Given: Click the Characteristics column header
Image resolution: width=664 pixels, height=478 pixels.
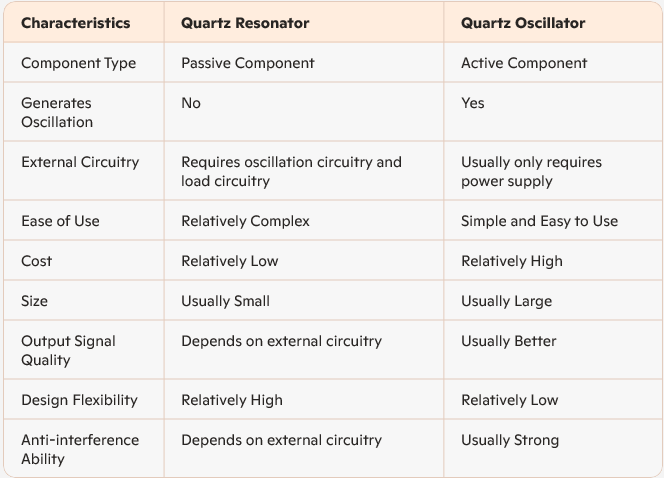Looking at the screenshot, I should (75, 22).
